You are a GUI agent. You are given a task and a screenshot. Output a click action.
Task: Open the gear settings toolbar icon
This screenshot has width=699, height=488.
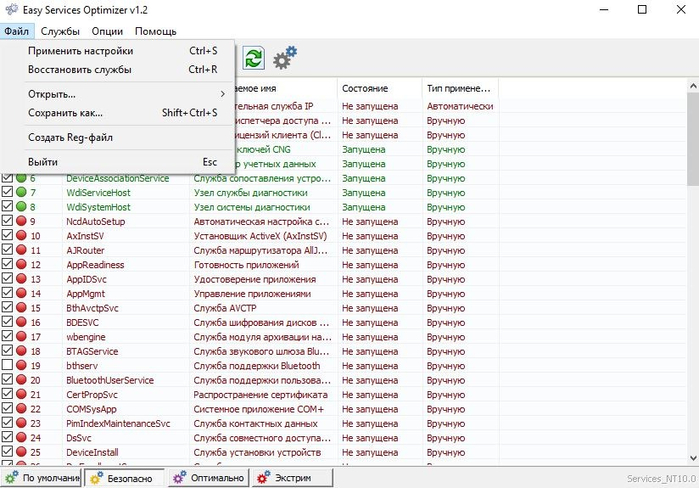pos(285,57)
